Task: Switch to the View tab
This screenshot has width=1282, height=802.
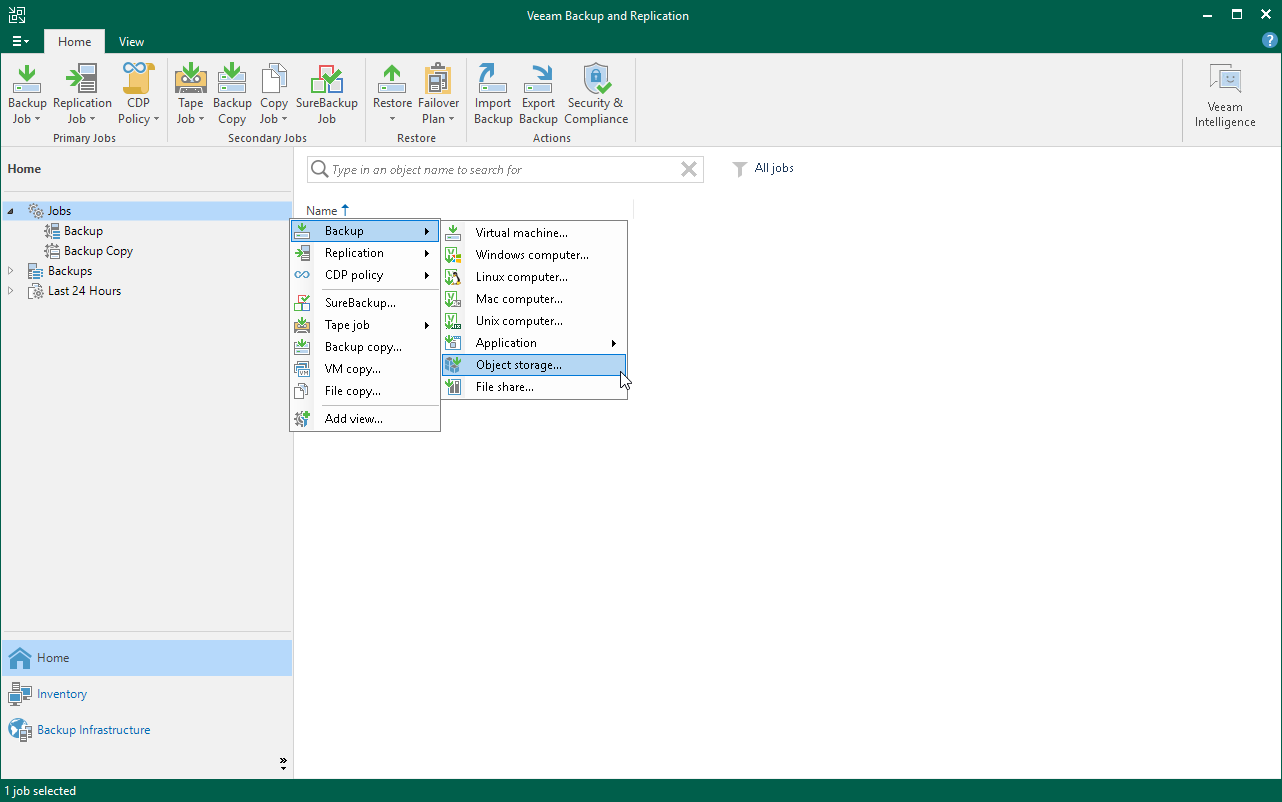Action: [x=131, y=42]
